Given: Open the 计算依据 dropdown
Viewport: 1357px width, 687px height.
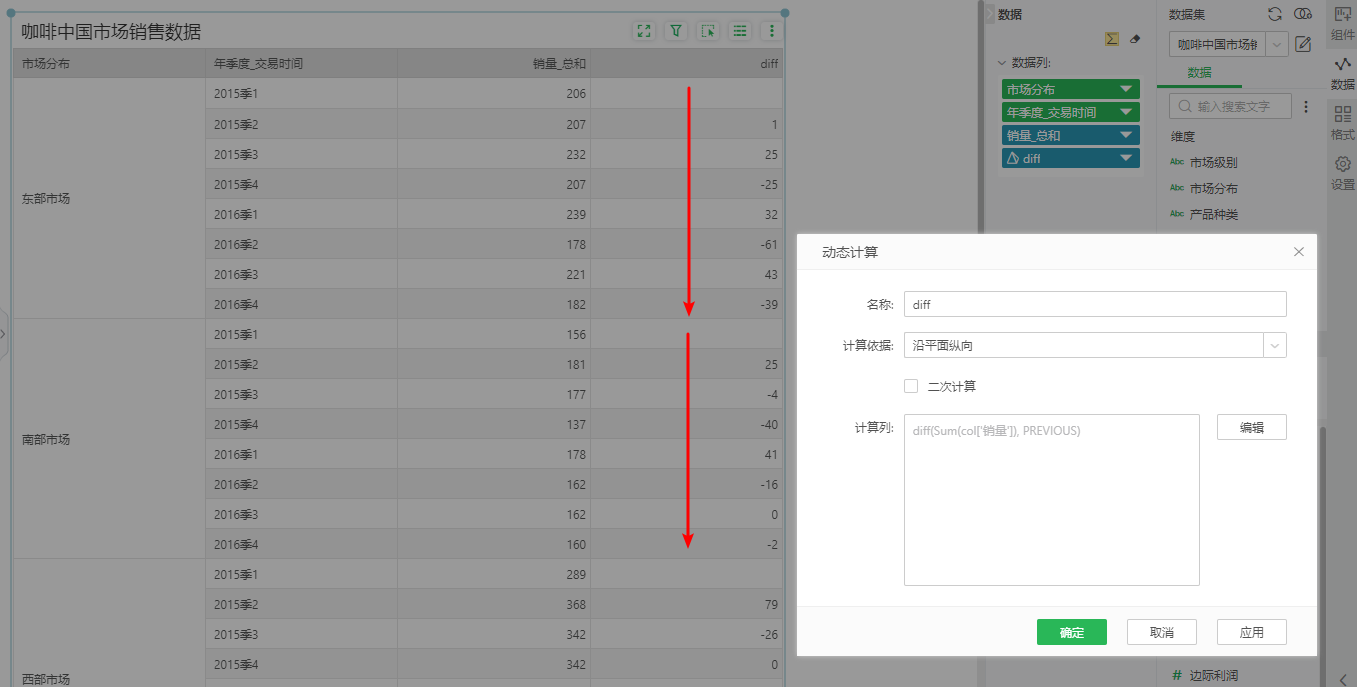Looking at the screenshot, I should pos(1274,345).
